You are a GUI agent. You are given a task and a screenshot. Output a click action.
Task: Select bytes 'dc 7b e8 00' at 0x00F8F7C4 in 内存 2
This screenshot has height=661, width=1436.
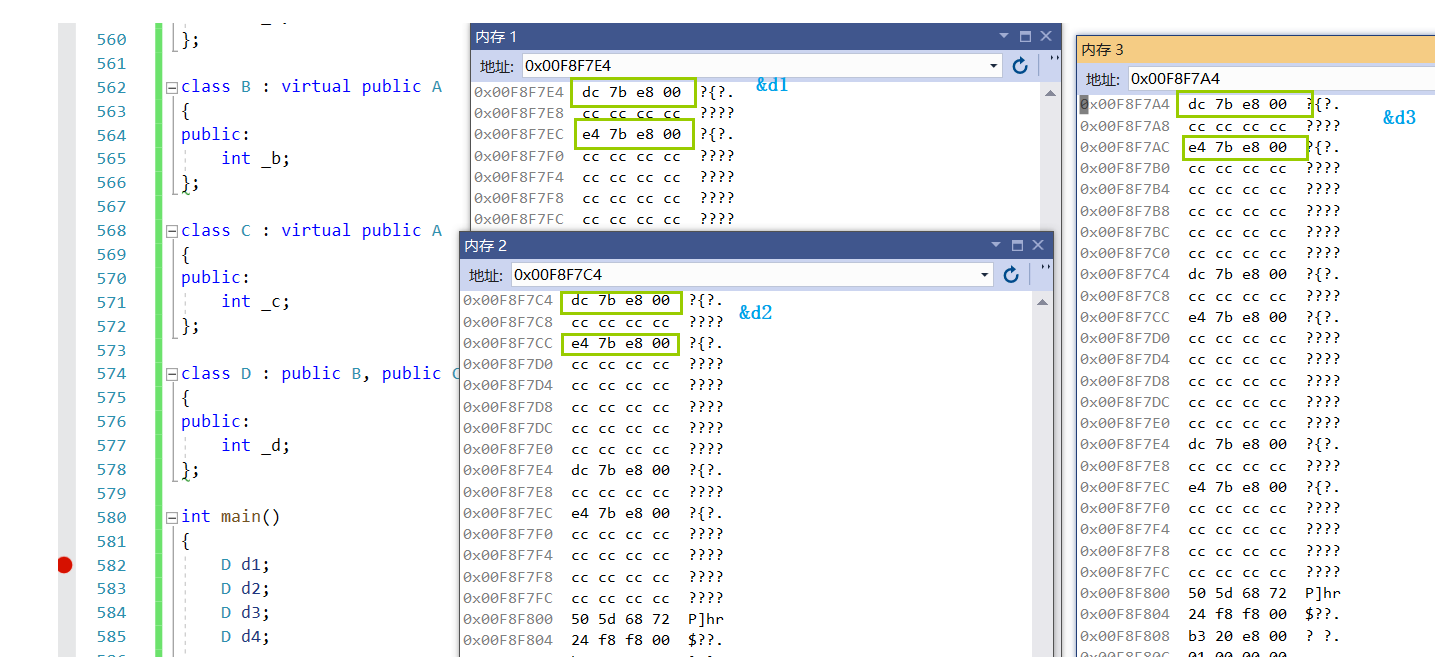click(x=621, y=301)
